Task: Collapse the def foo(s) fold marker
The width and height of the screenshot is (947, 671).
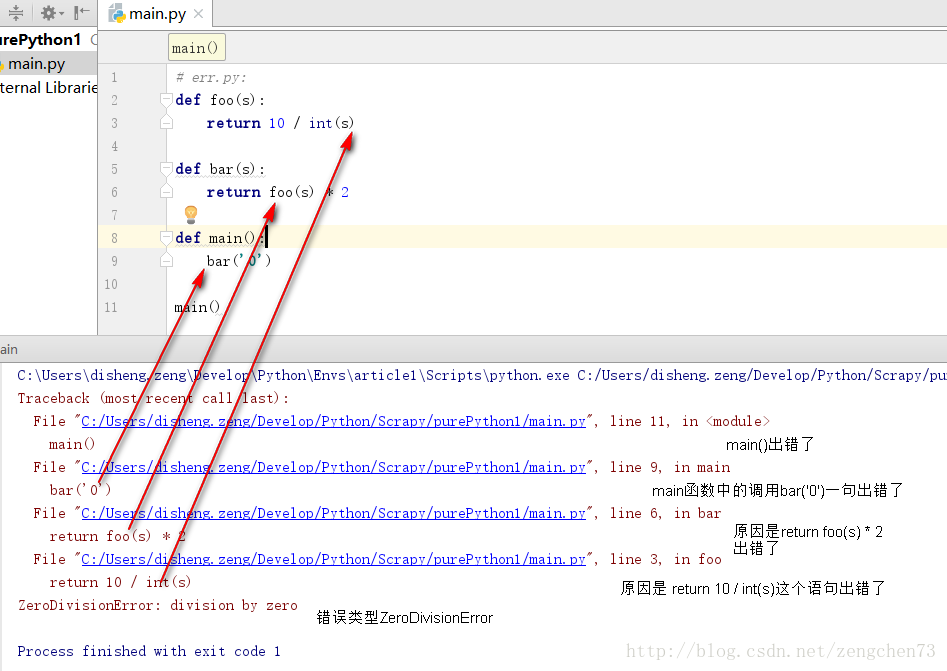Action: click(166, 100)
